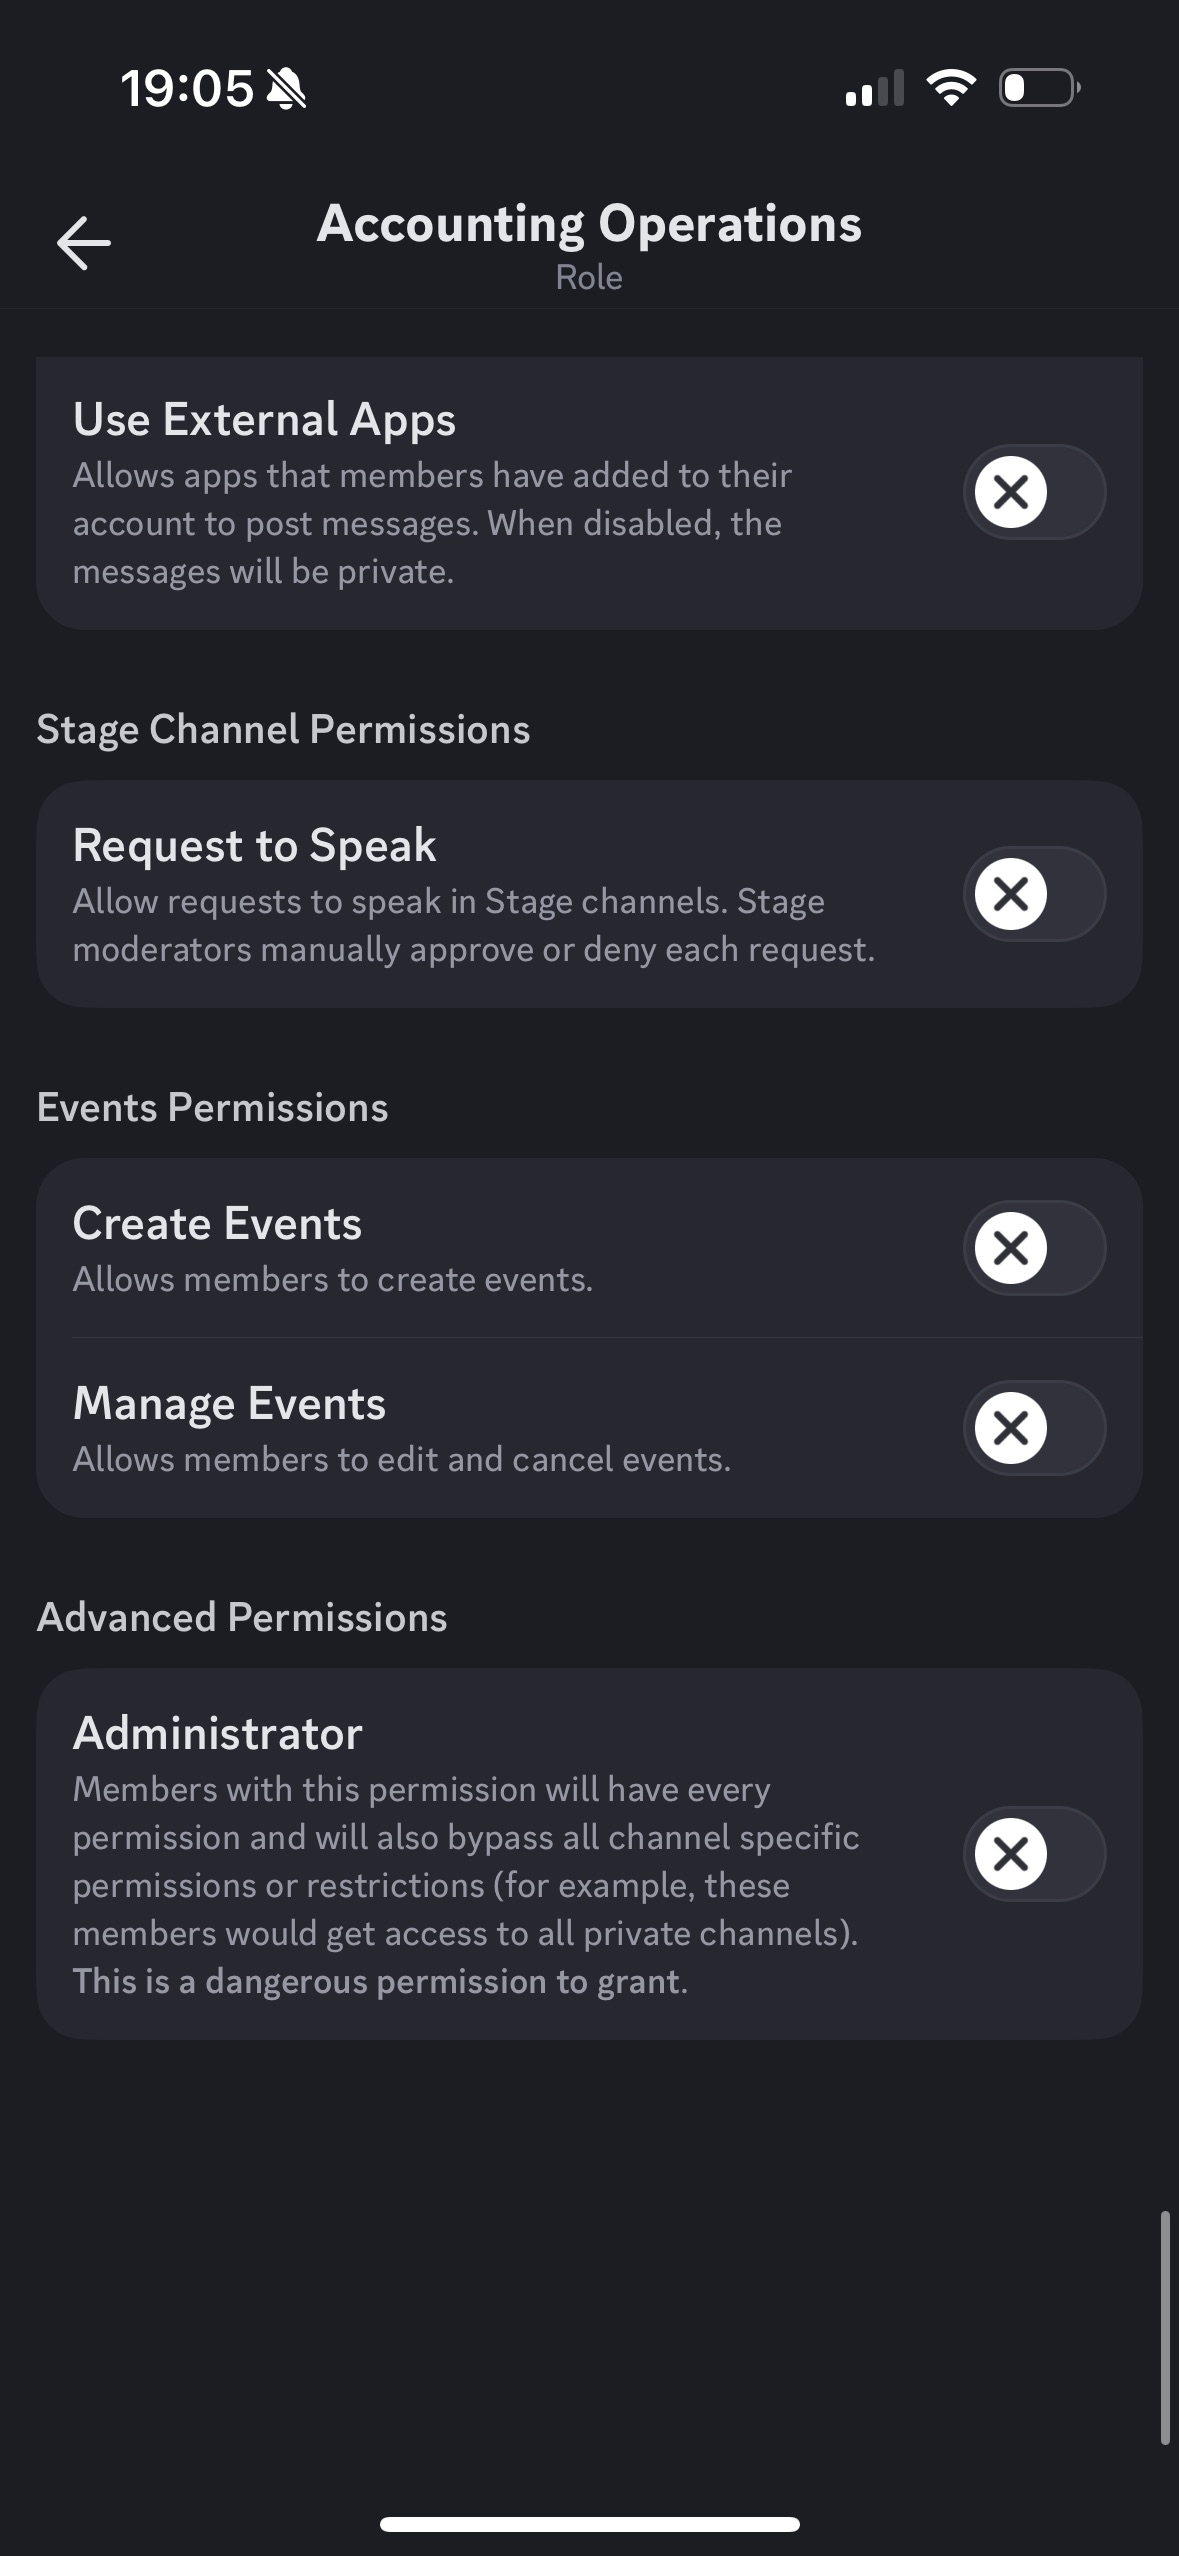Tap the home indicator bar

click(589, 2524)
